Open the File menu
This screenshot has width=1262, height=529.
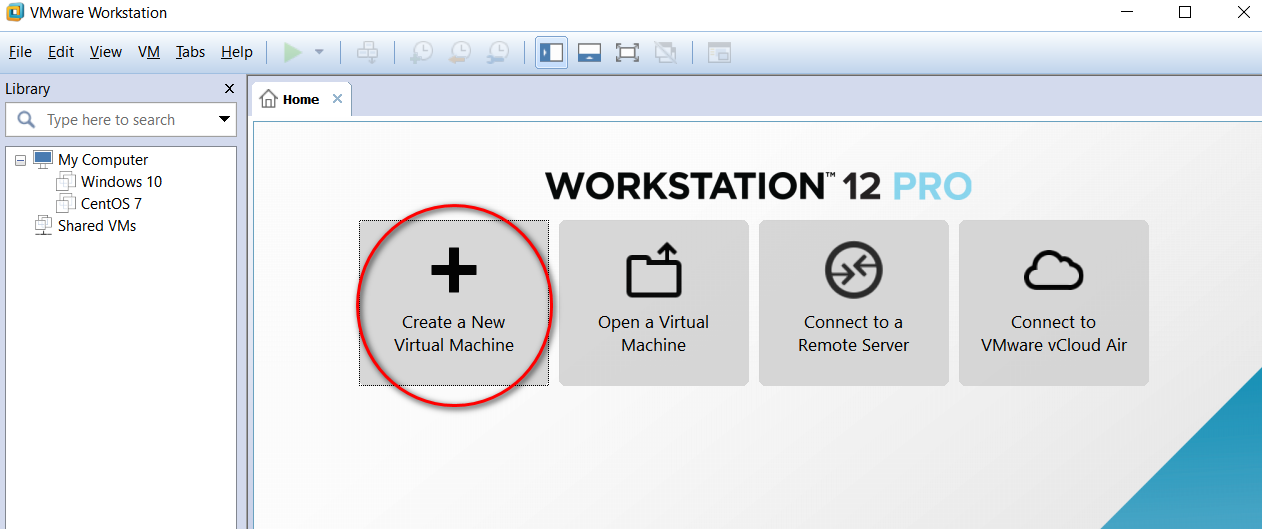(x=20, y=52)
